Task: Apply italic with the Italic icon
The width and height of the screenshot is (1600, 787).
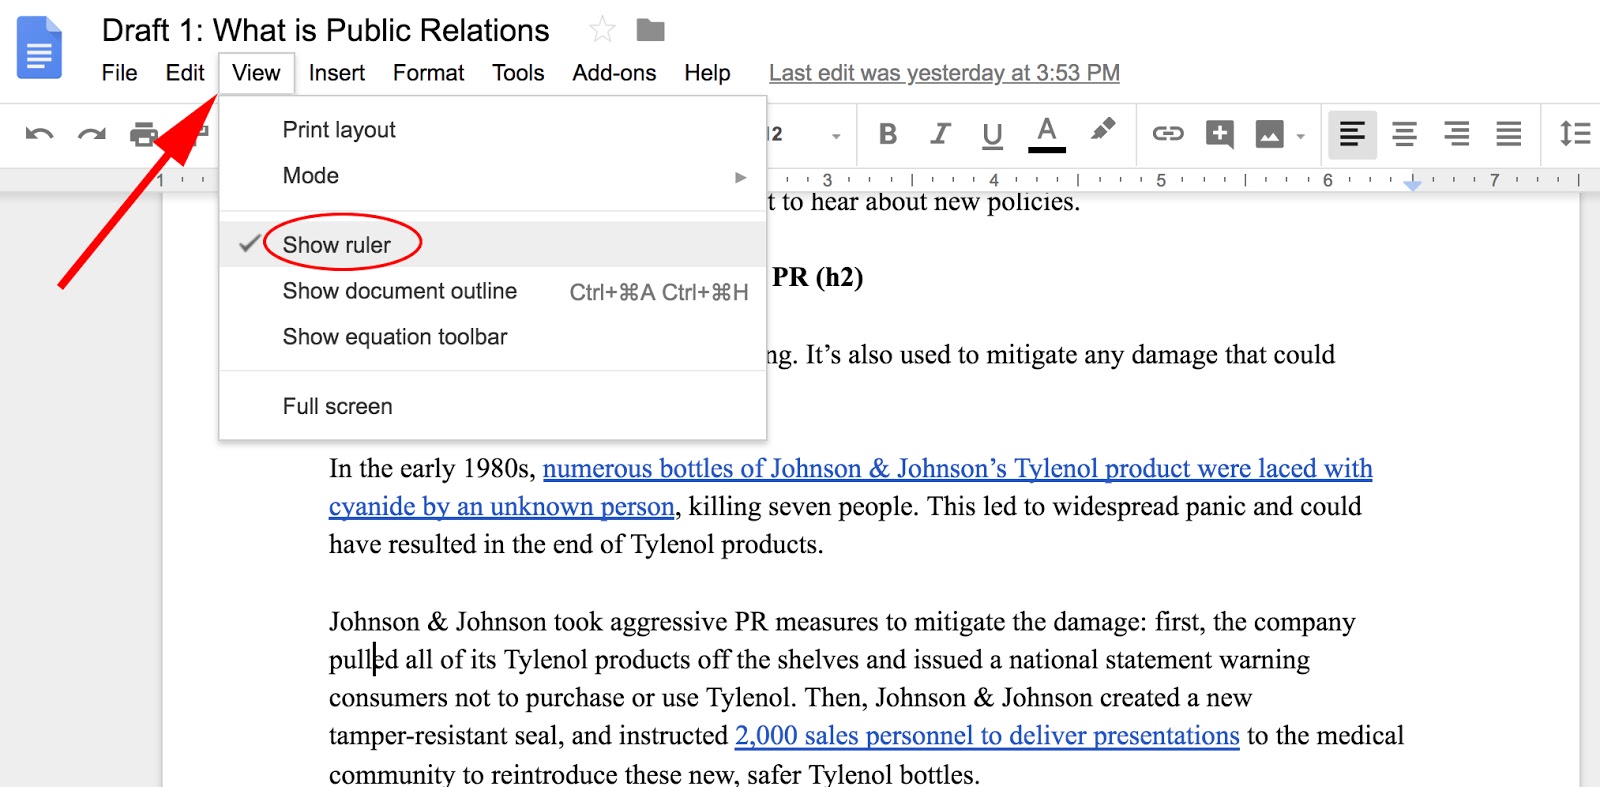Action: tap(940, 134)
